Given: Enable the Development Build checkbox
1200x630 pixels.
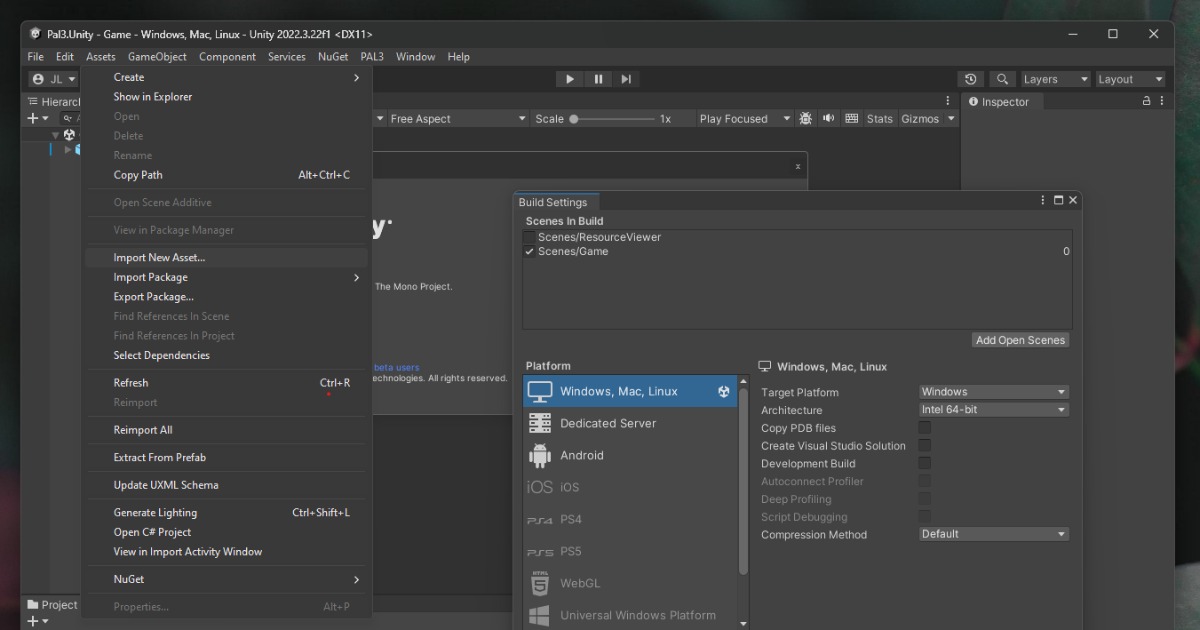Looking at the screenshot, I should click(x=924, y=463).
